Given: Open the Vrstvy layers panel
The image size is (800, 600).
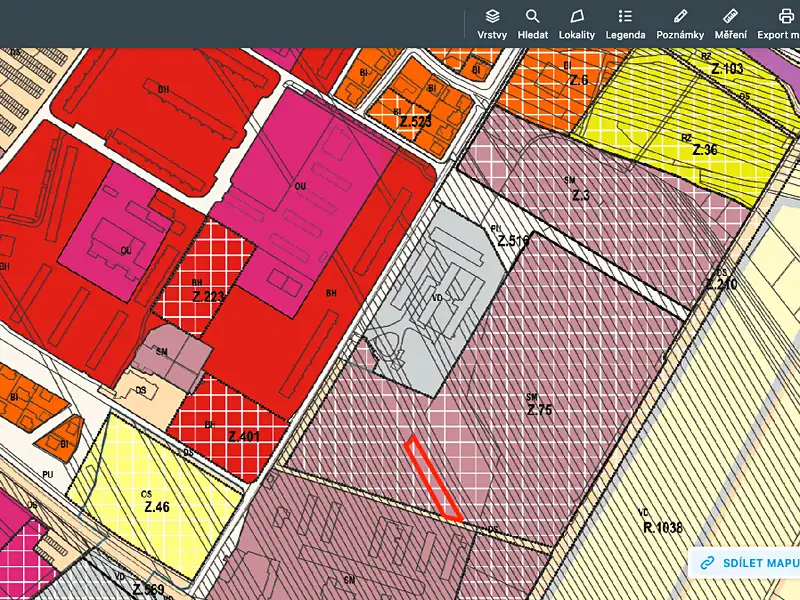Looking at the screenshot, I should (x=492, y=24).
